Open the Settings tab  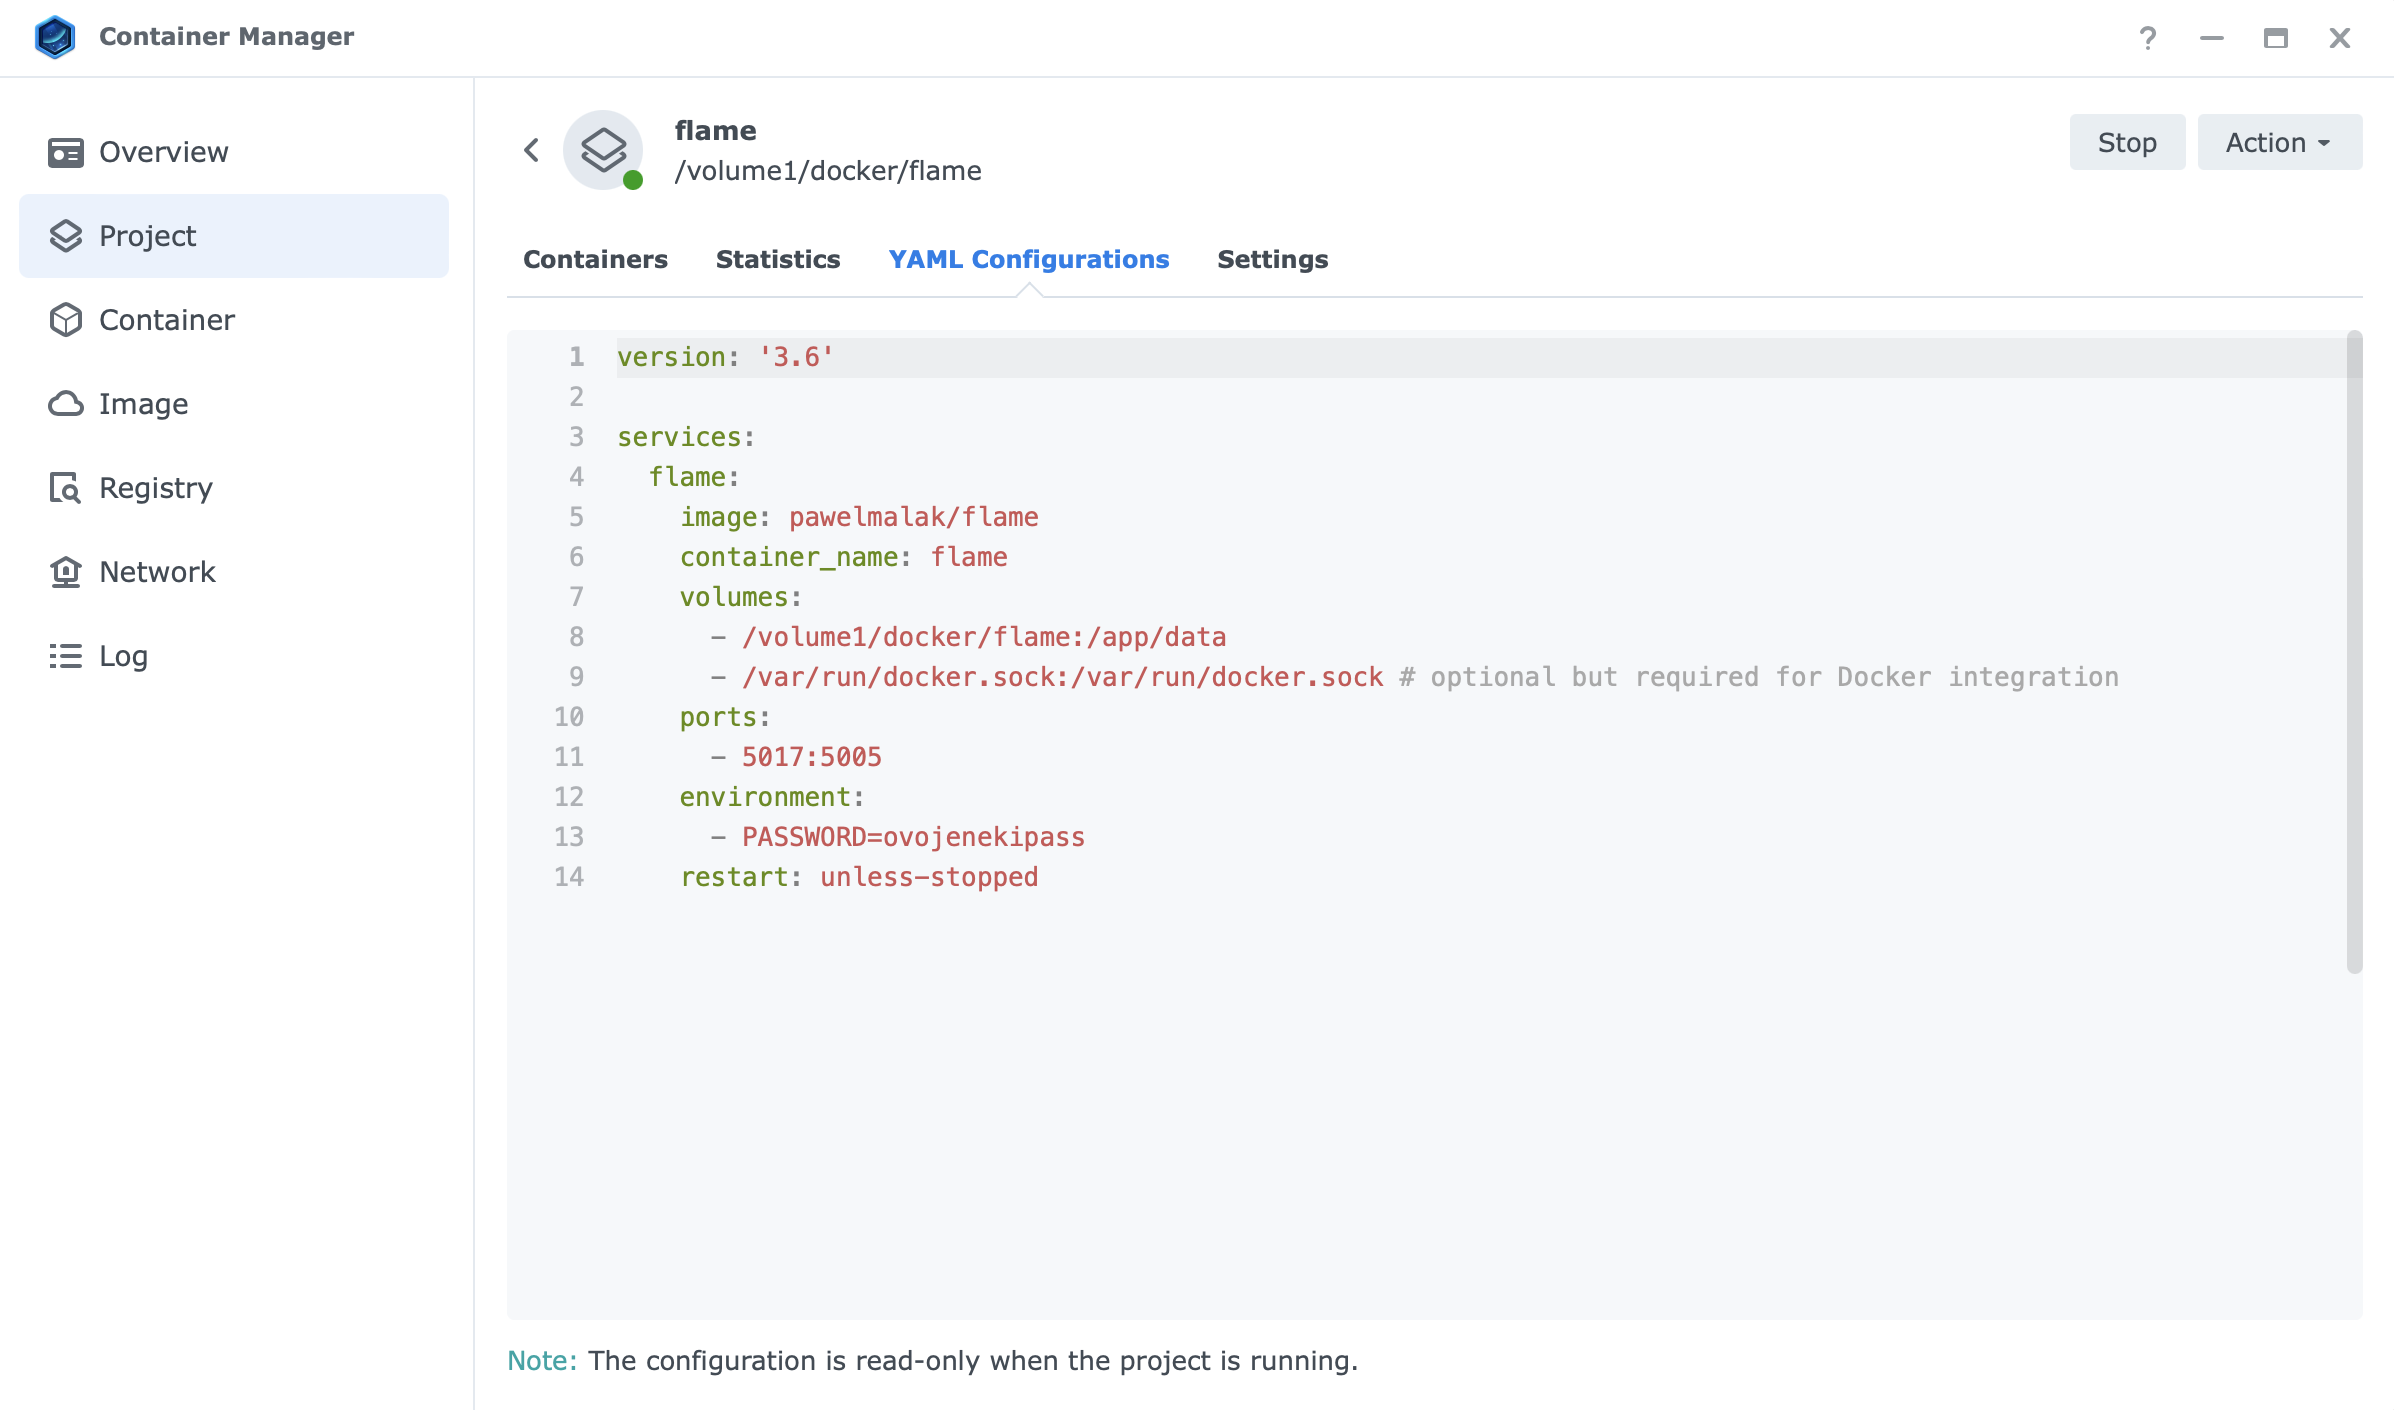coord(1273,259)
